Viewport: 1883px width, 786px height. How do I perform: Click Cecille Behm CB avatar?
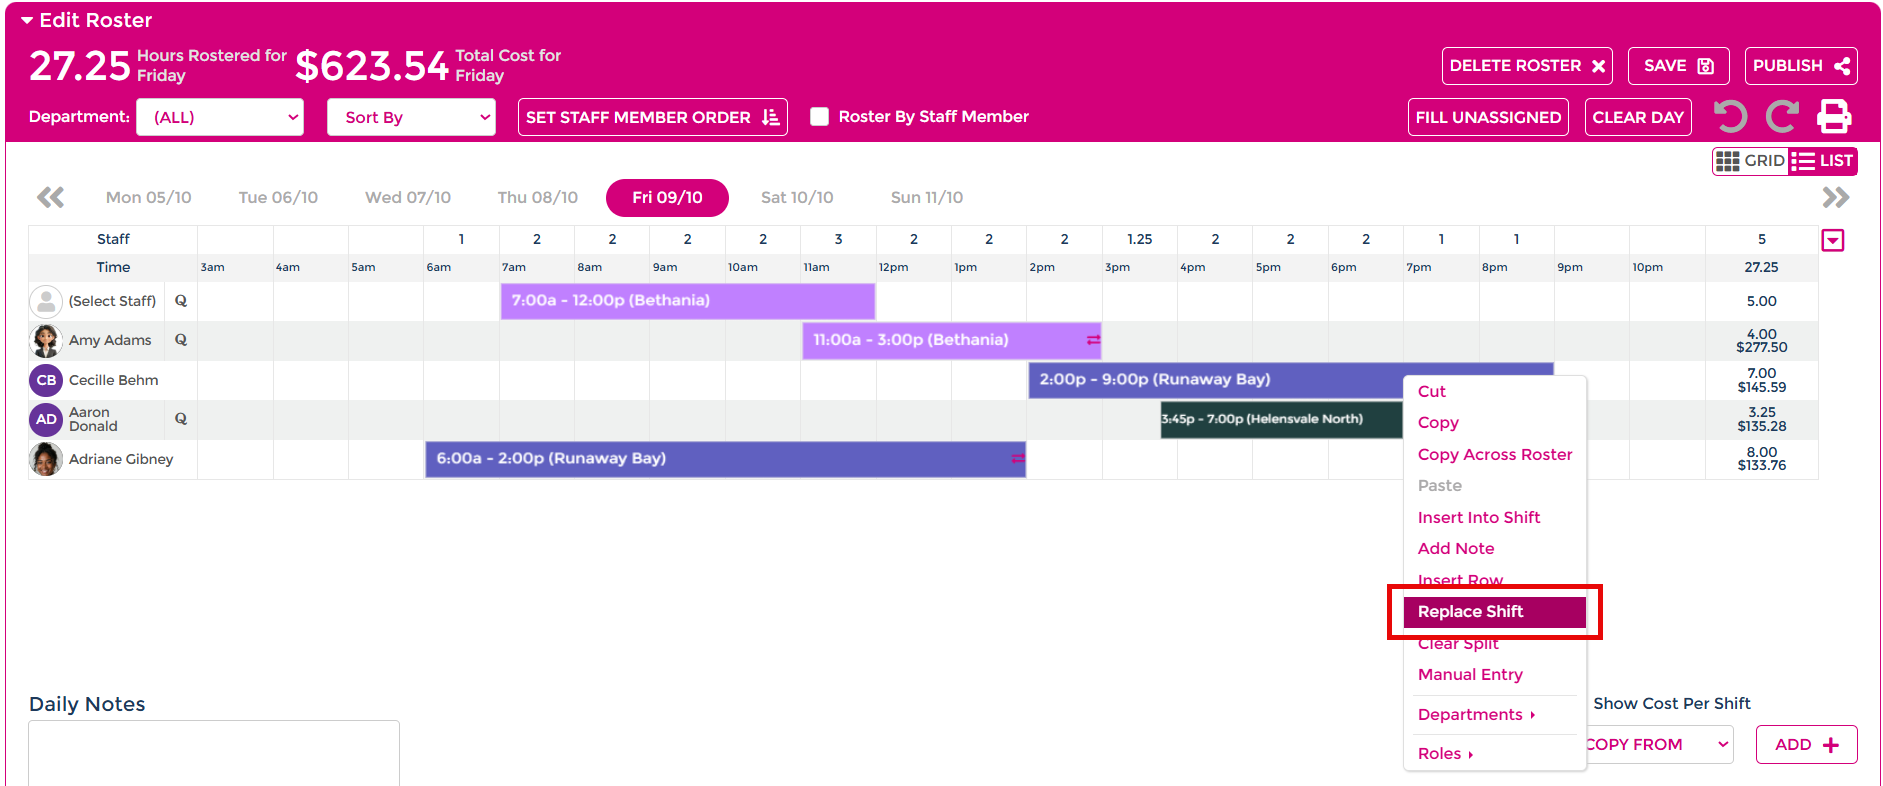tap(46, 380)
